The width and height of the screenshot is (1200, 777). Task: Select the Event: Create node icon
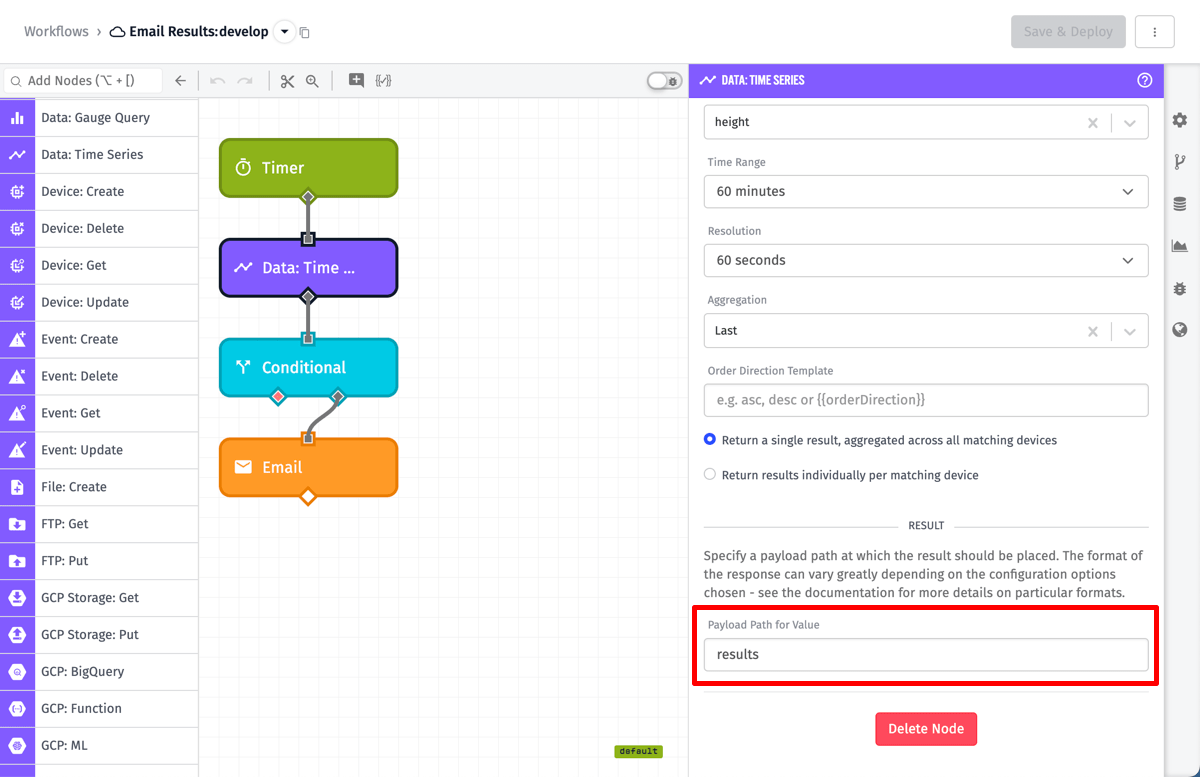[17, 340]
